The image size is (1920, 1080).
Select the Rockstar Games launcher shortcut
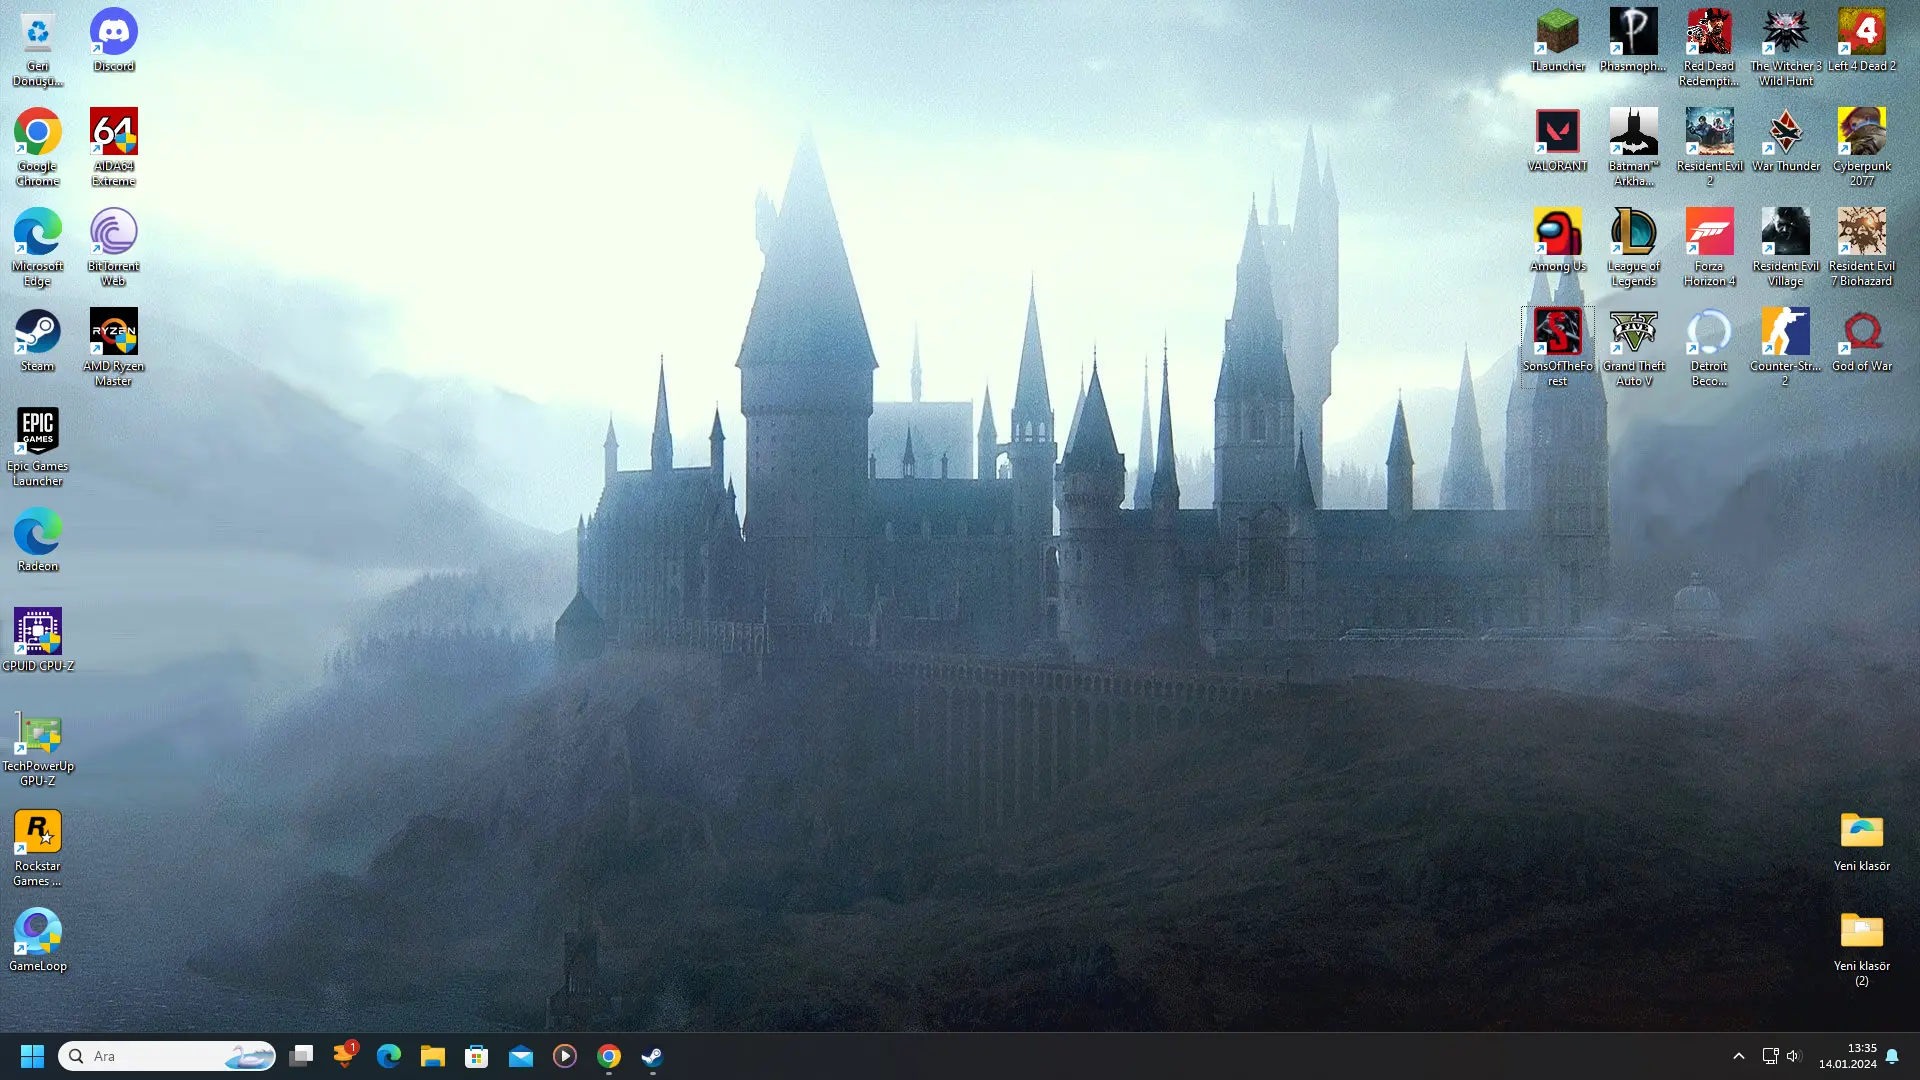tap(37, 848)
